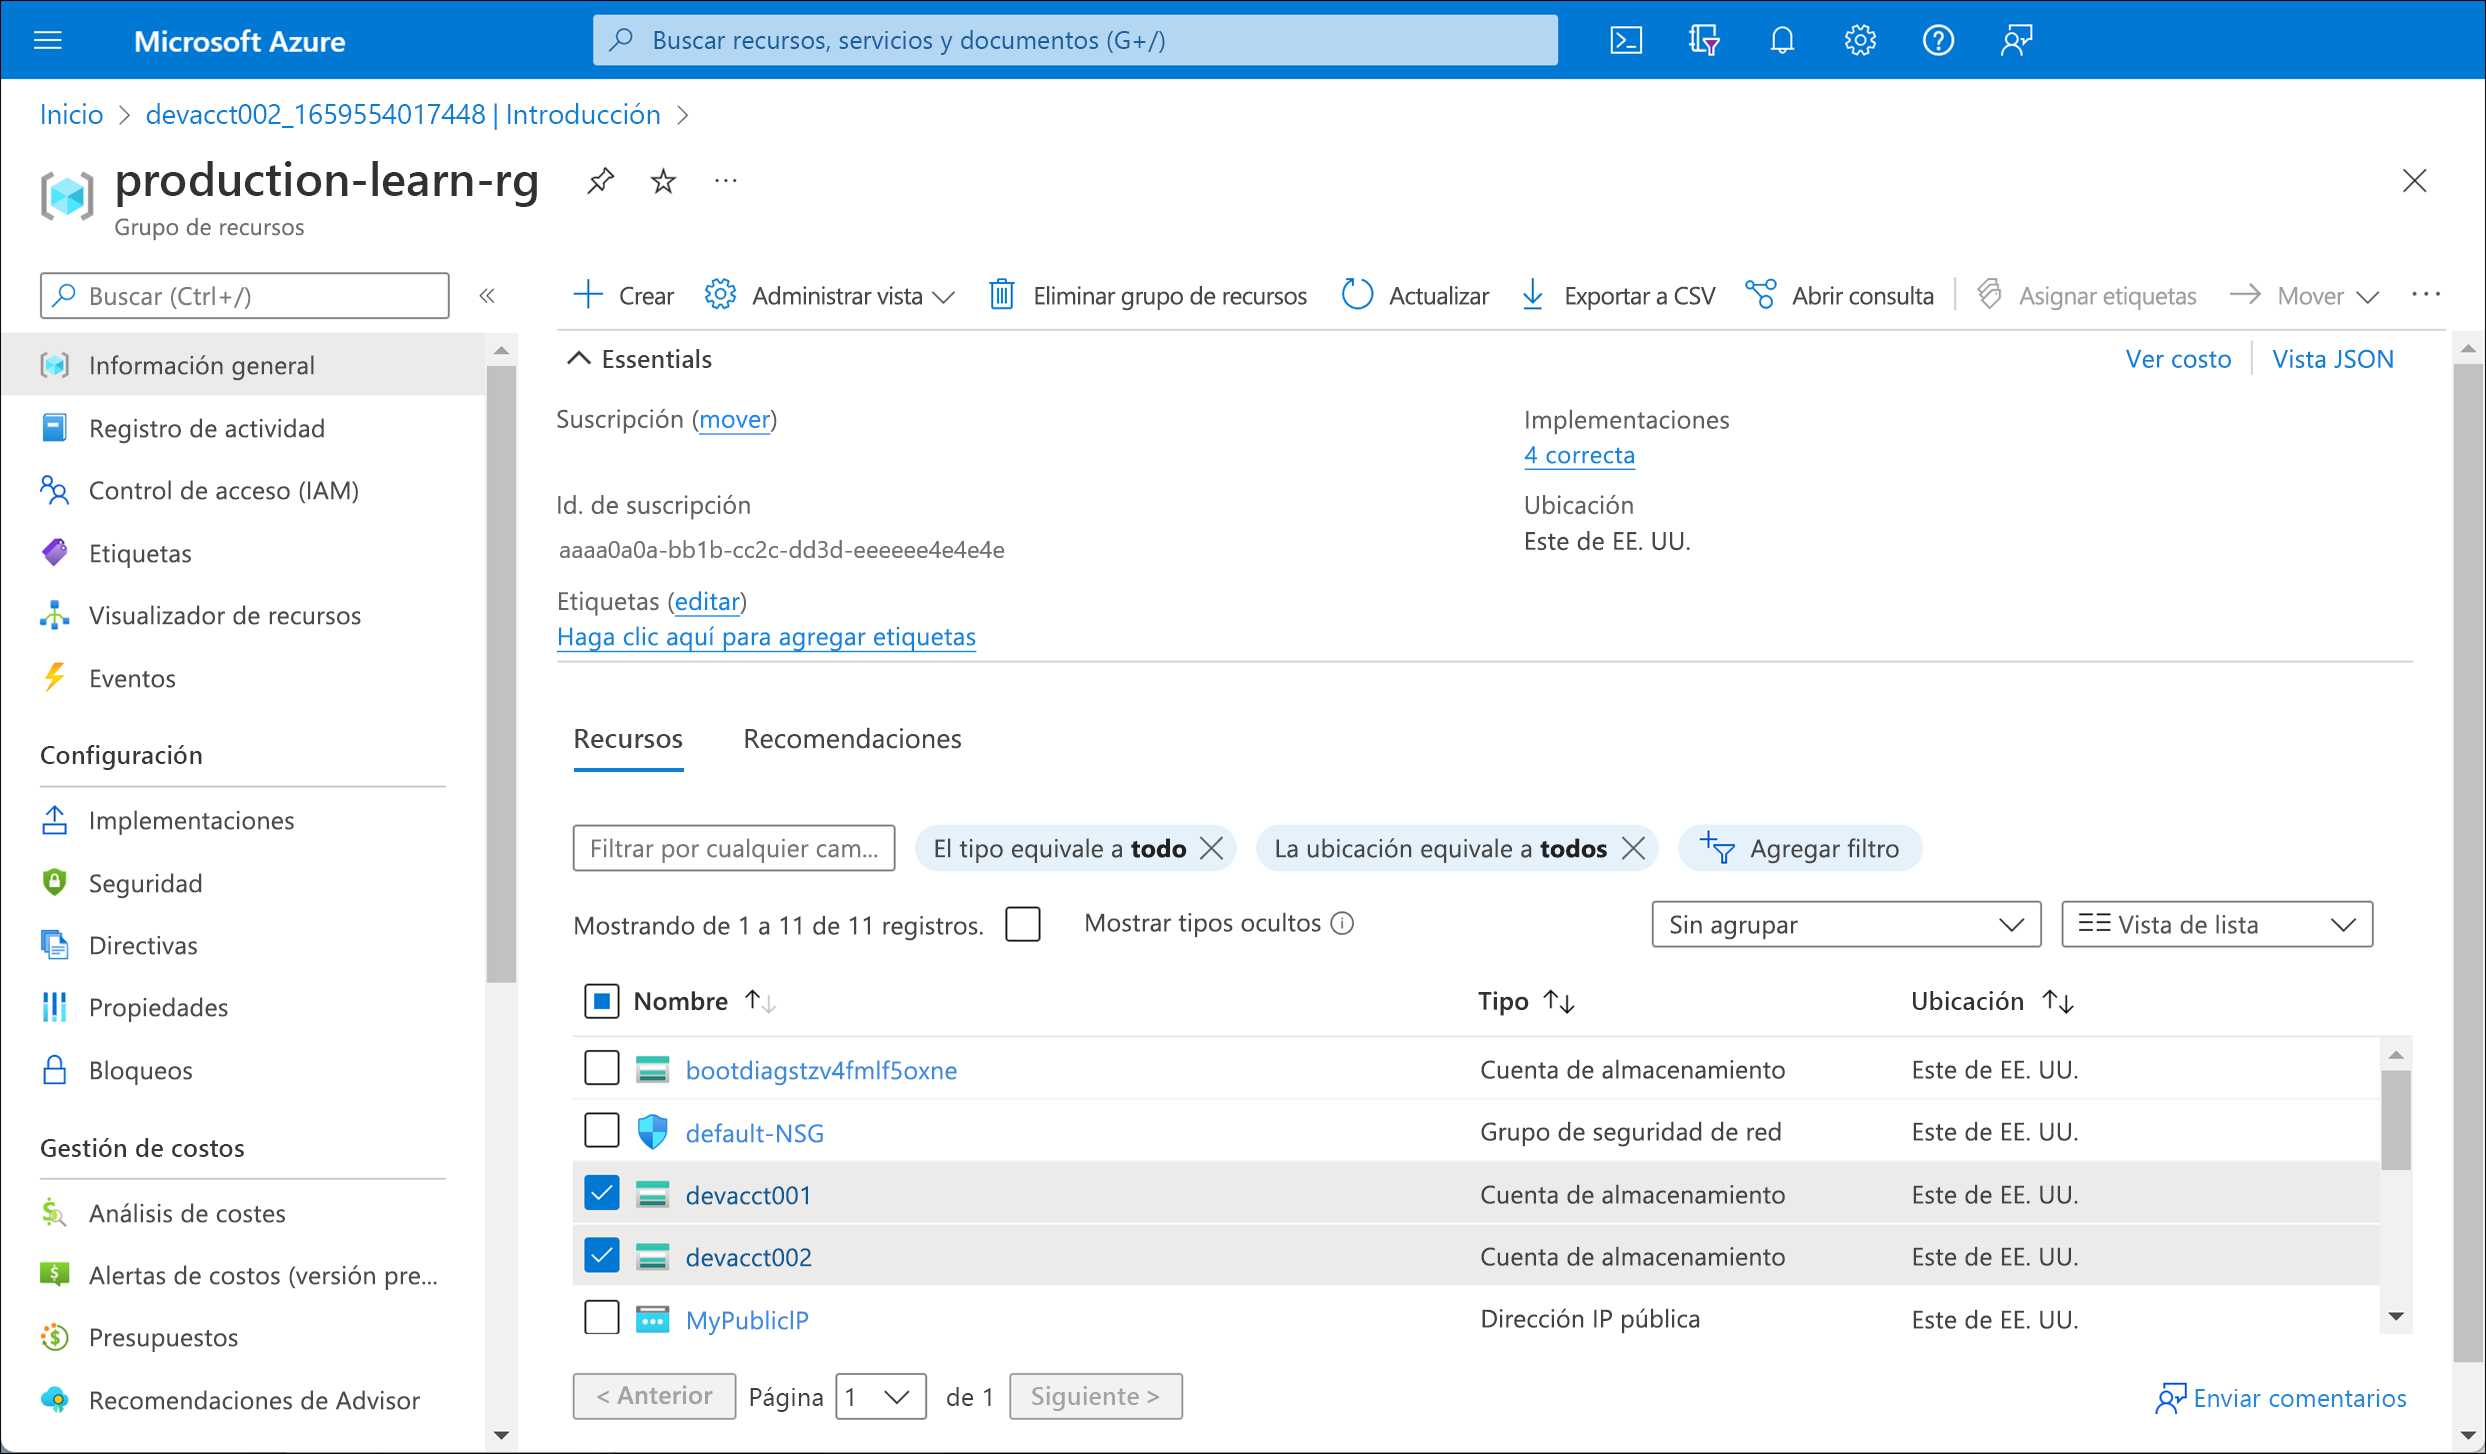Check the default-NSG row checkbox
Viewport: 2486px width, 1454px height.
tap(602, 1131)
